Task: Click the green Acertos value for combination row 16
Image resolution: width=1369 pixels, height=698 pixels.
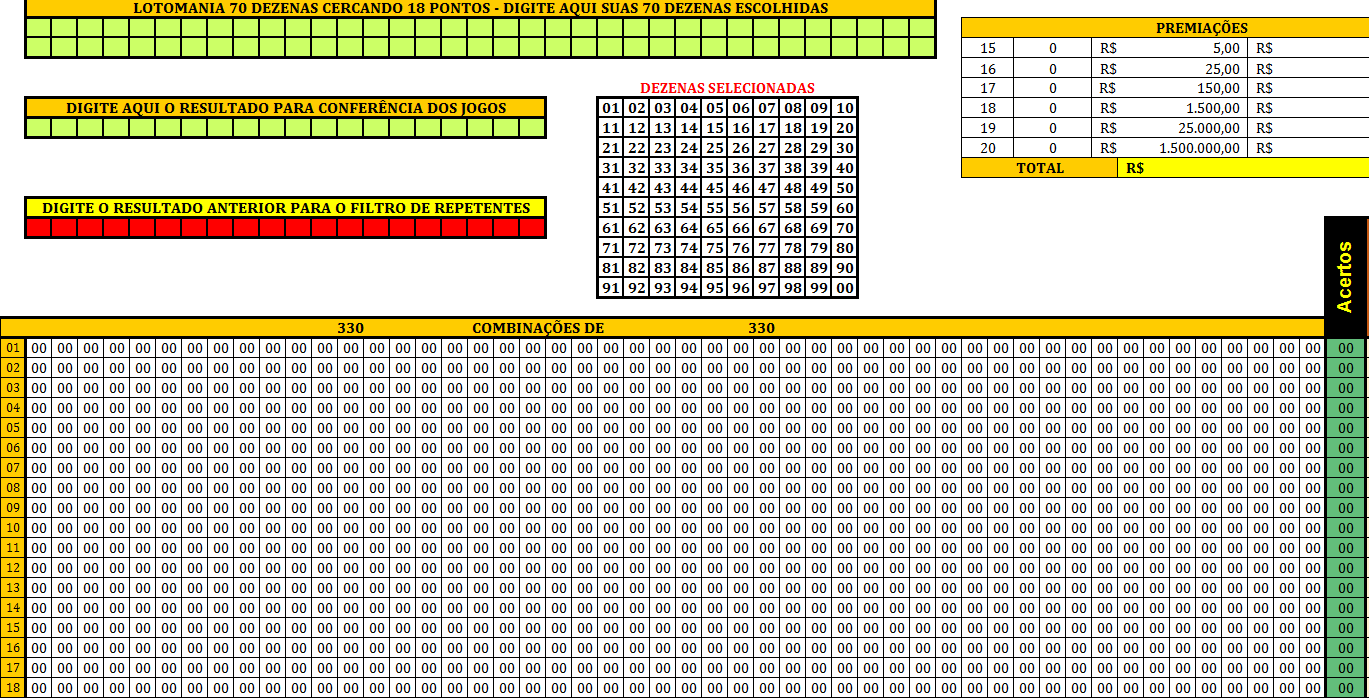Action: pos(1346,648)
